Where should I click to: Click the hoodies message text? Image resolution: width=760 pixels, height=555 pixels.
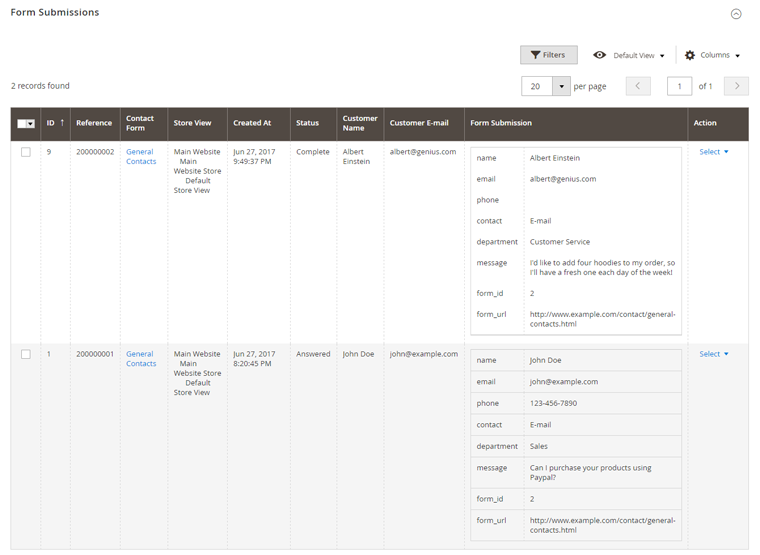(602, 268)
